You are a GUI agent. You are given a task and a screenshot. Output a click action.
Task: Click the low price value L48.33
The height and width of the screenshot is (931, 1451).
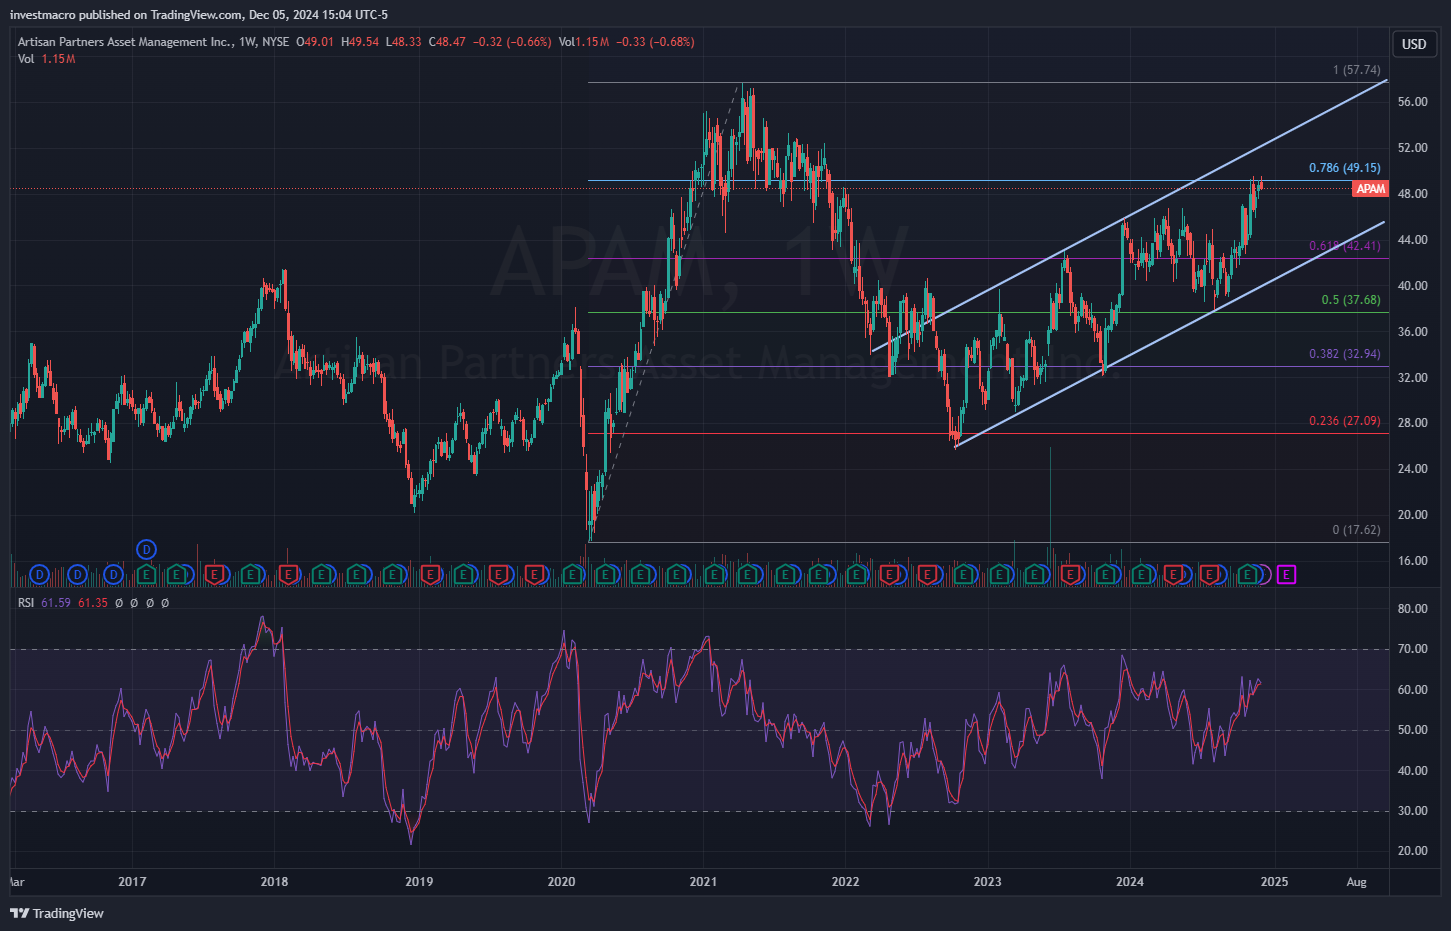tap(403, 42)
